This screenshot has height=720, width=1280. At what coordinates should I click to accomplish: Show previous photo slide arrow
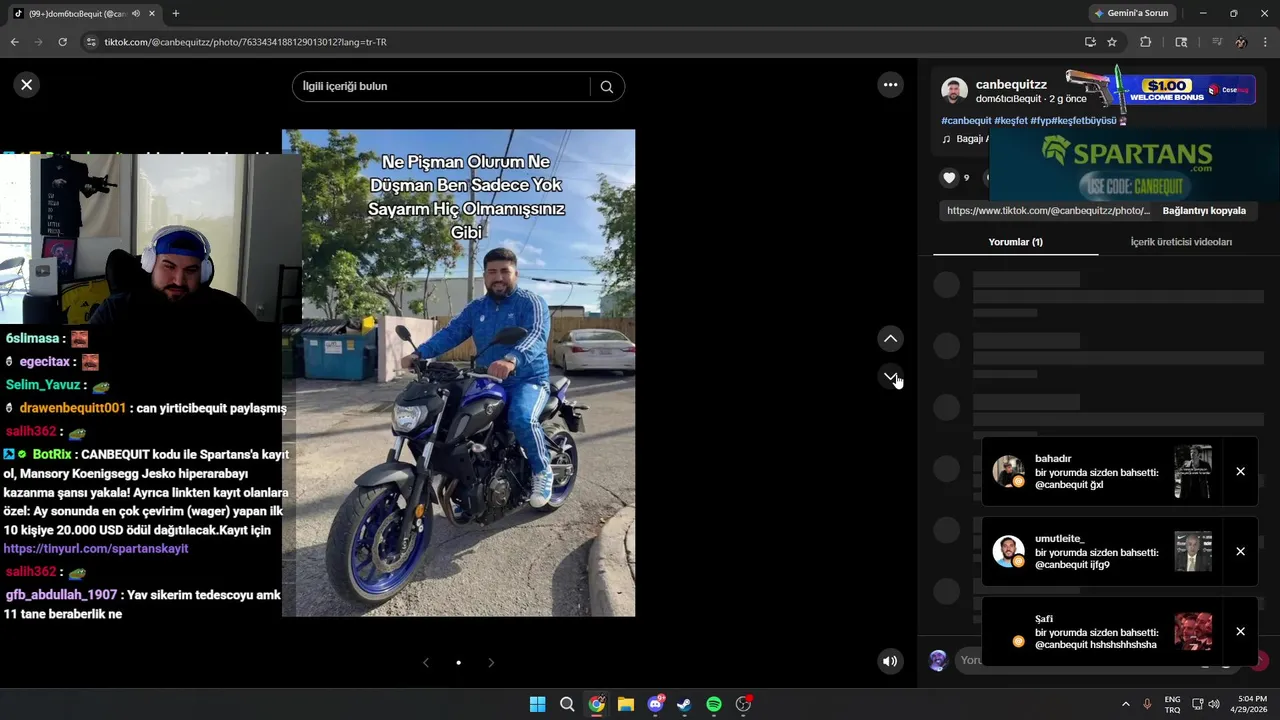[x=426, y=662]
